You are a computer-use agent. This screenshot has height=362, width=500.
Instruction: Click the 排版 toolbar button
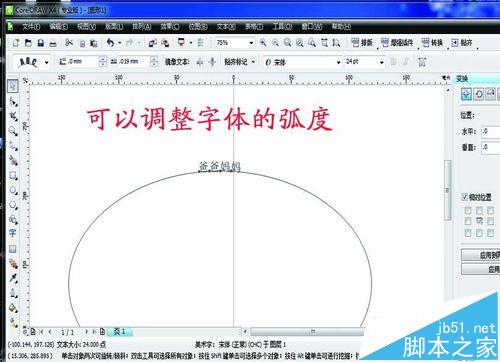pyautogui.click(x=362, y=43)
